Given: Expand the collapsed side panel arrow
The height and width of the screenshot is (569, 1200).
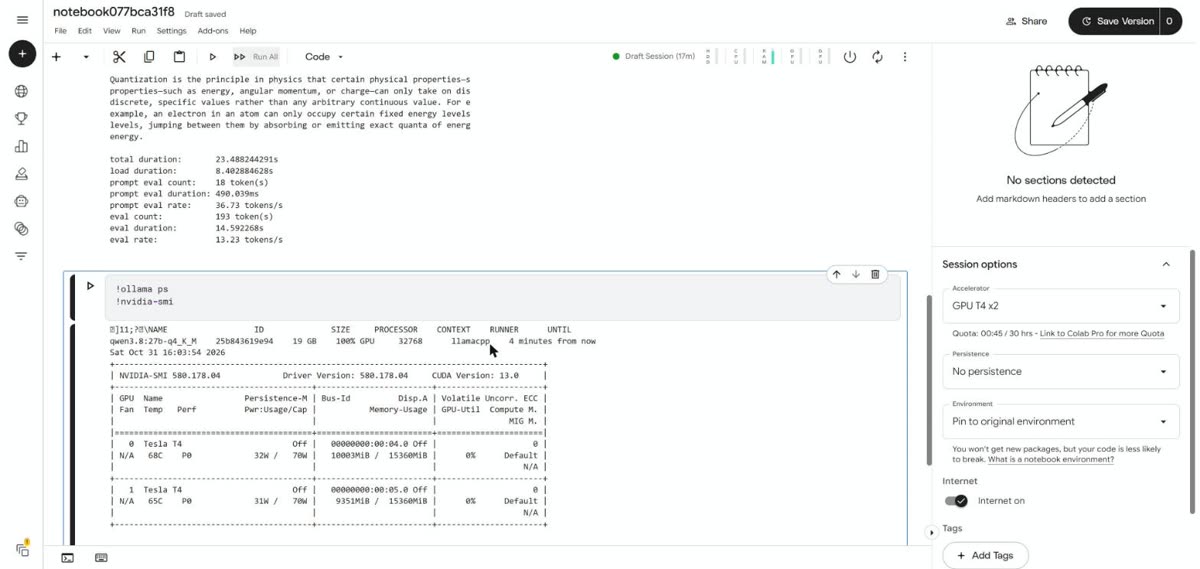Looking at the screenshot, I should point(931,532).
